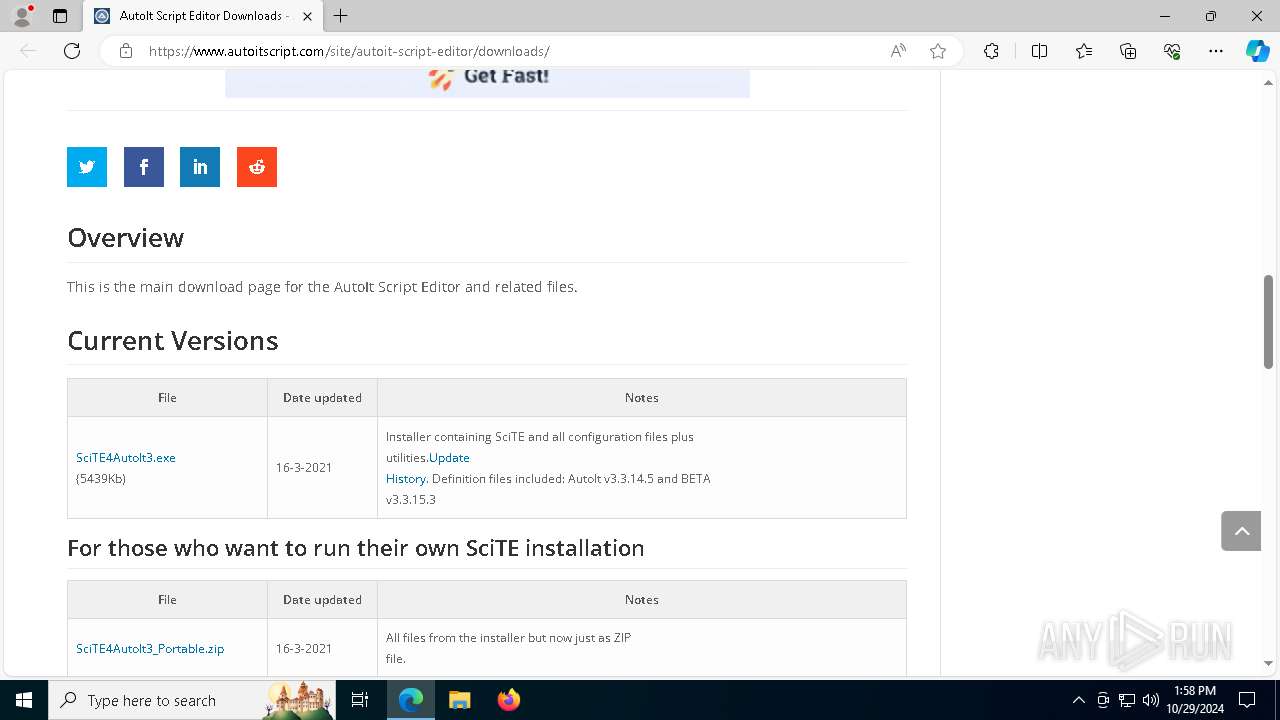Image resolution: width=1280 pixels, height=720 pixels.
Task: Add page to favorites star icon
Action: coord(938,51)
